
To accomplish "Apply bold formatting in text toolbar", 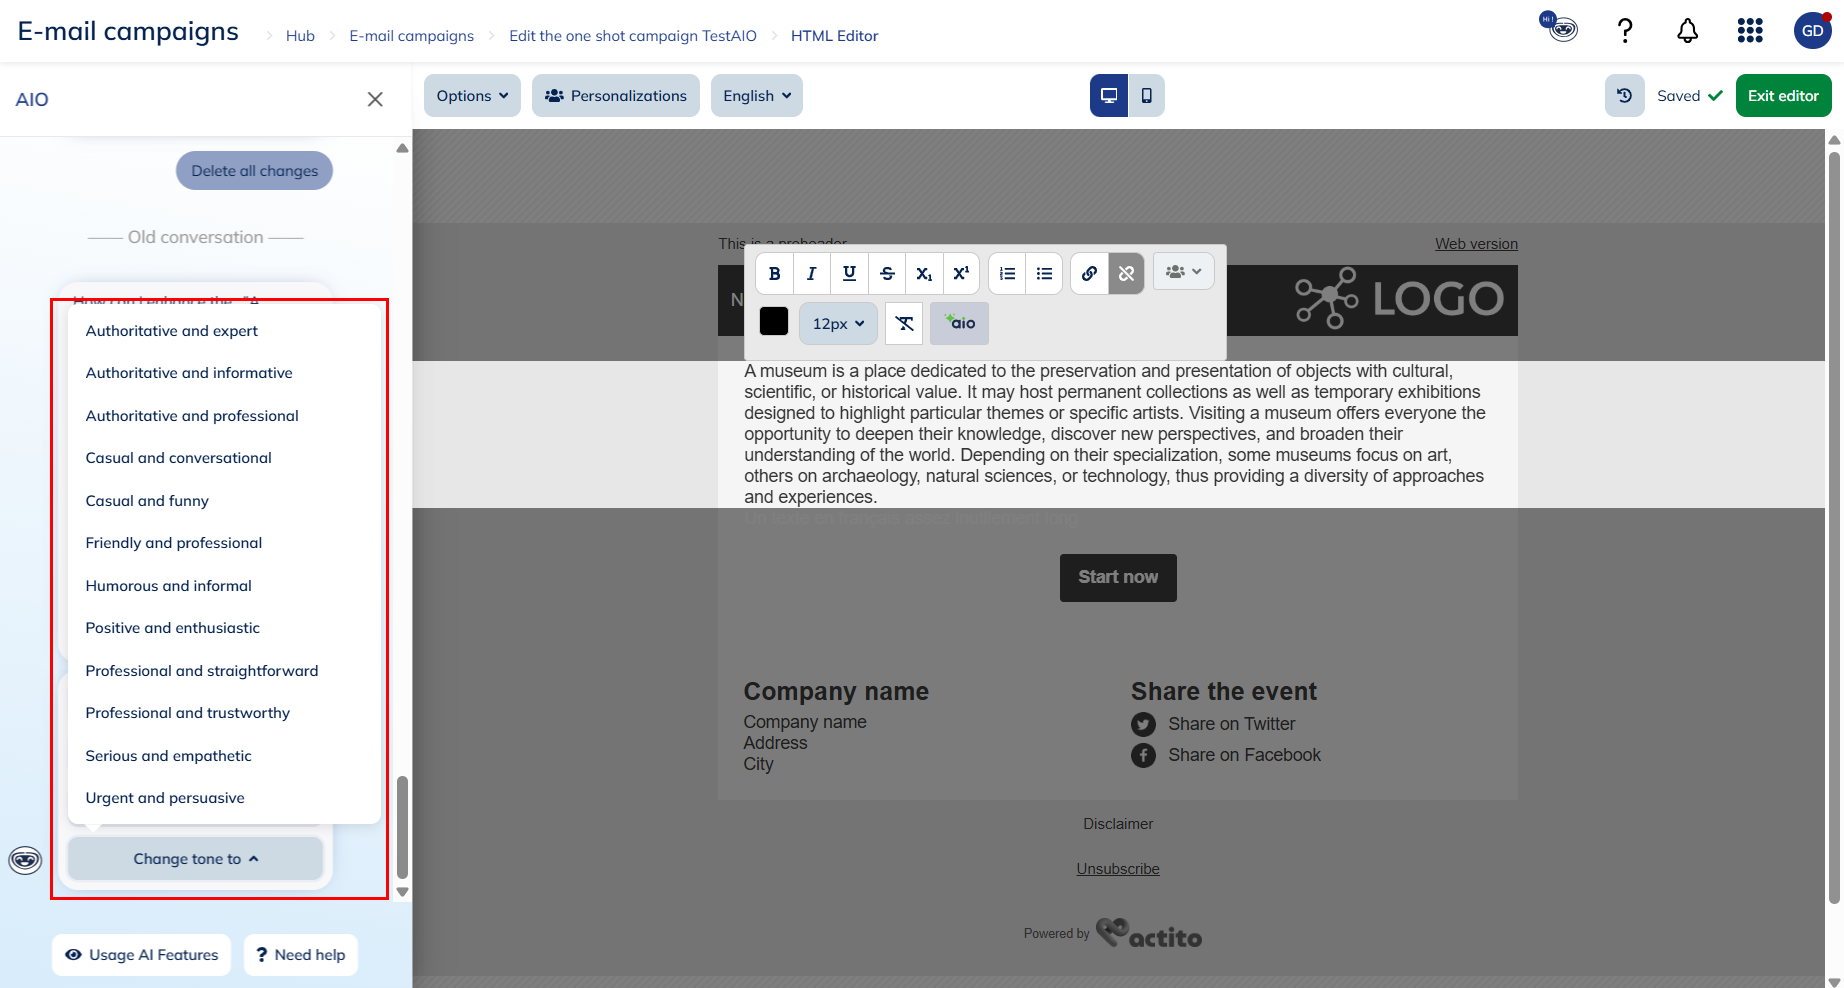I will coord(774,274).
